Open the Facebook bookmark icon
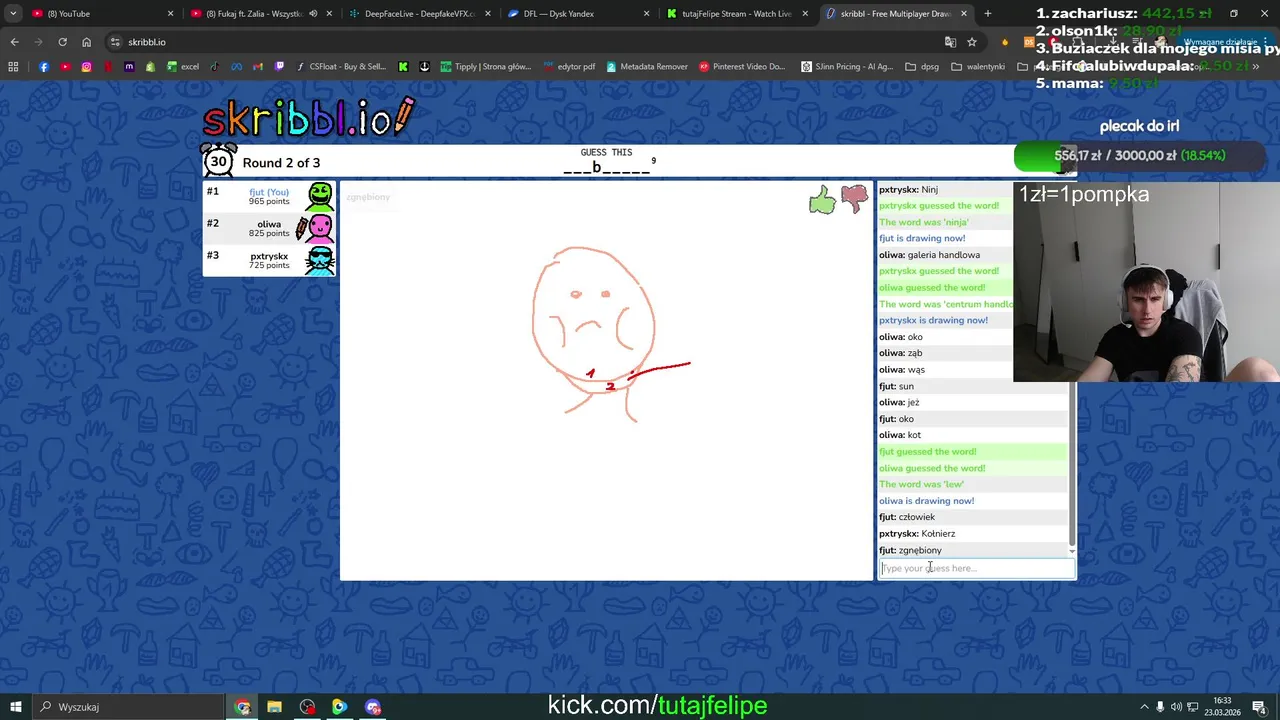This screenshot has height=720, width=1280. [x=44, y=67]
